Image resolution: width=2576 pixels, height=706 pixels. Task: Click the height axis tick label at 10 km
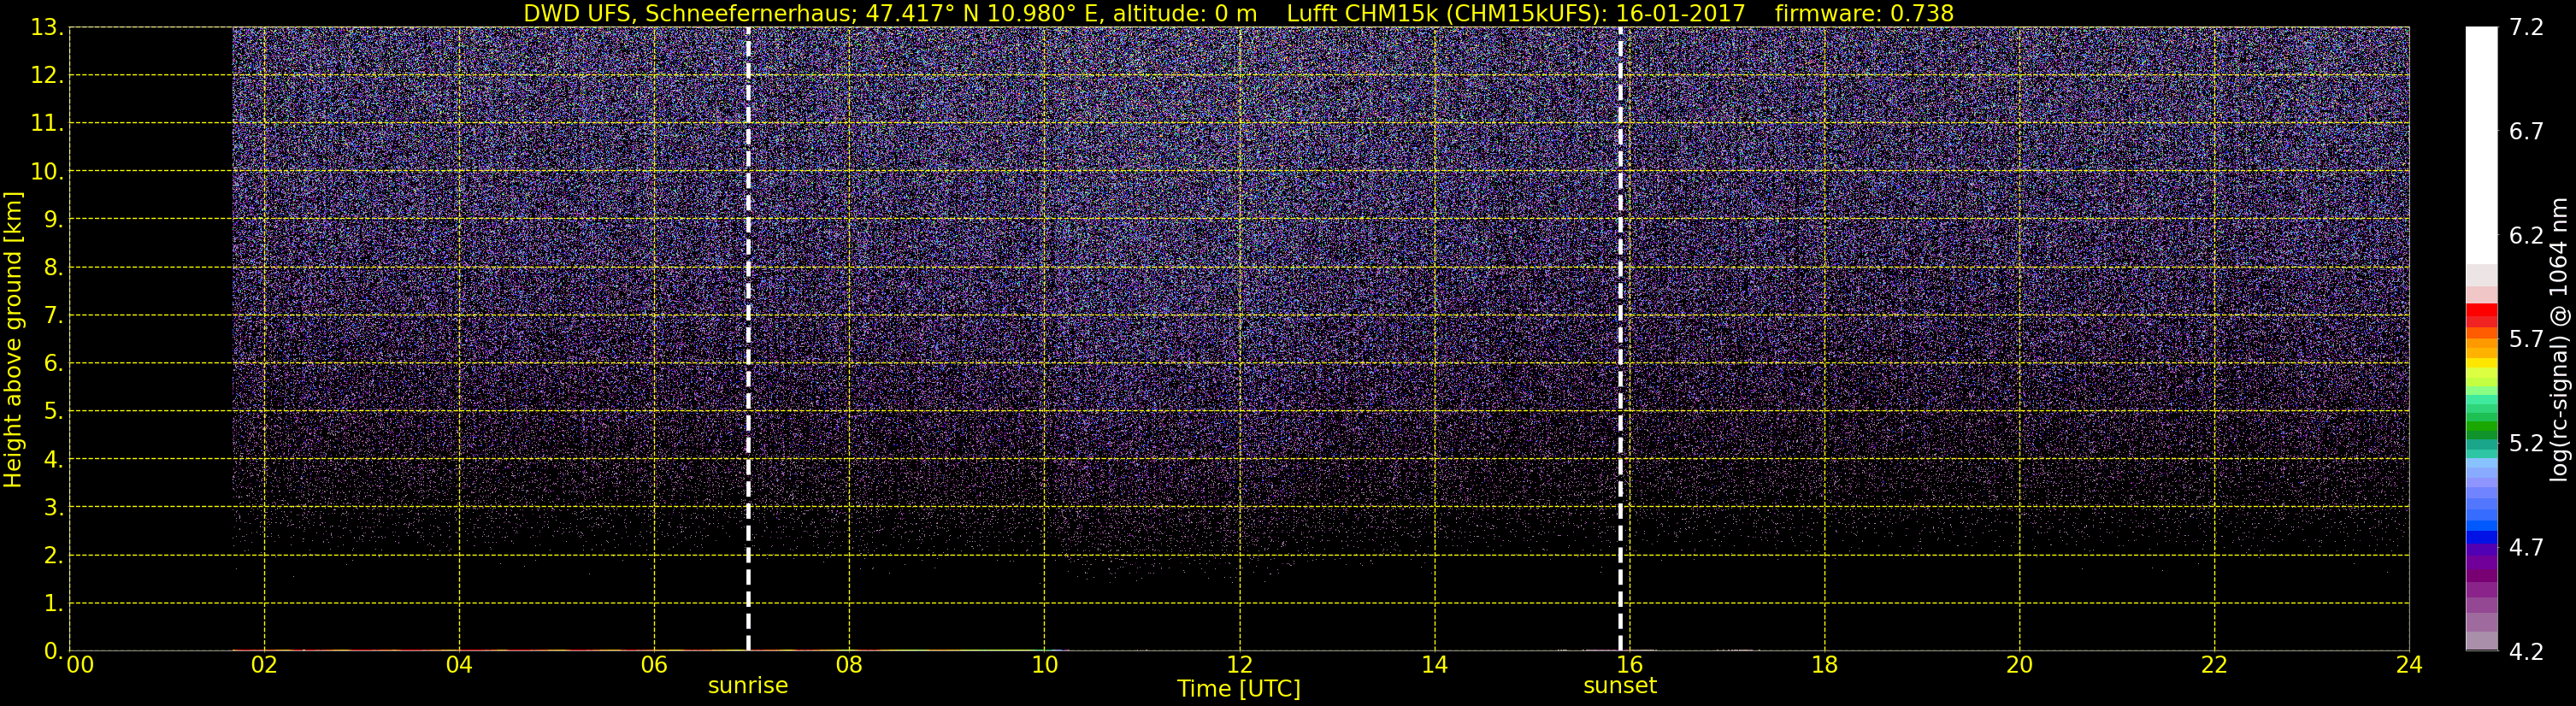(x=47, y=172)
